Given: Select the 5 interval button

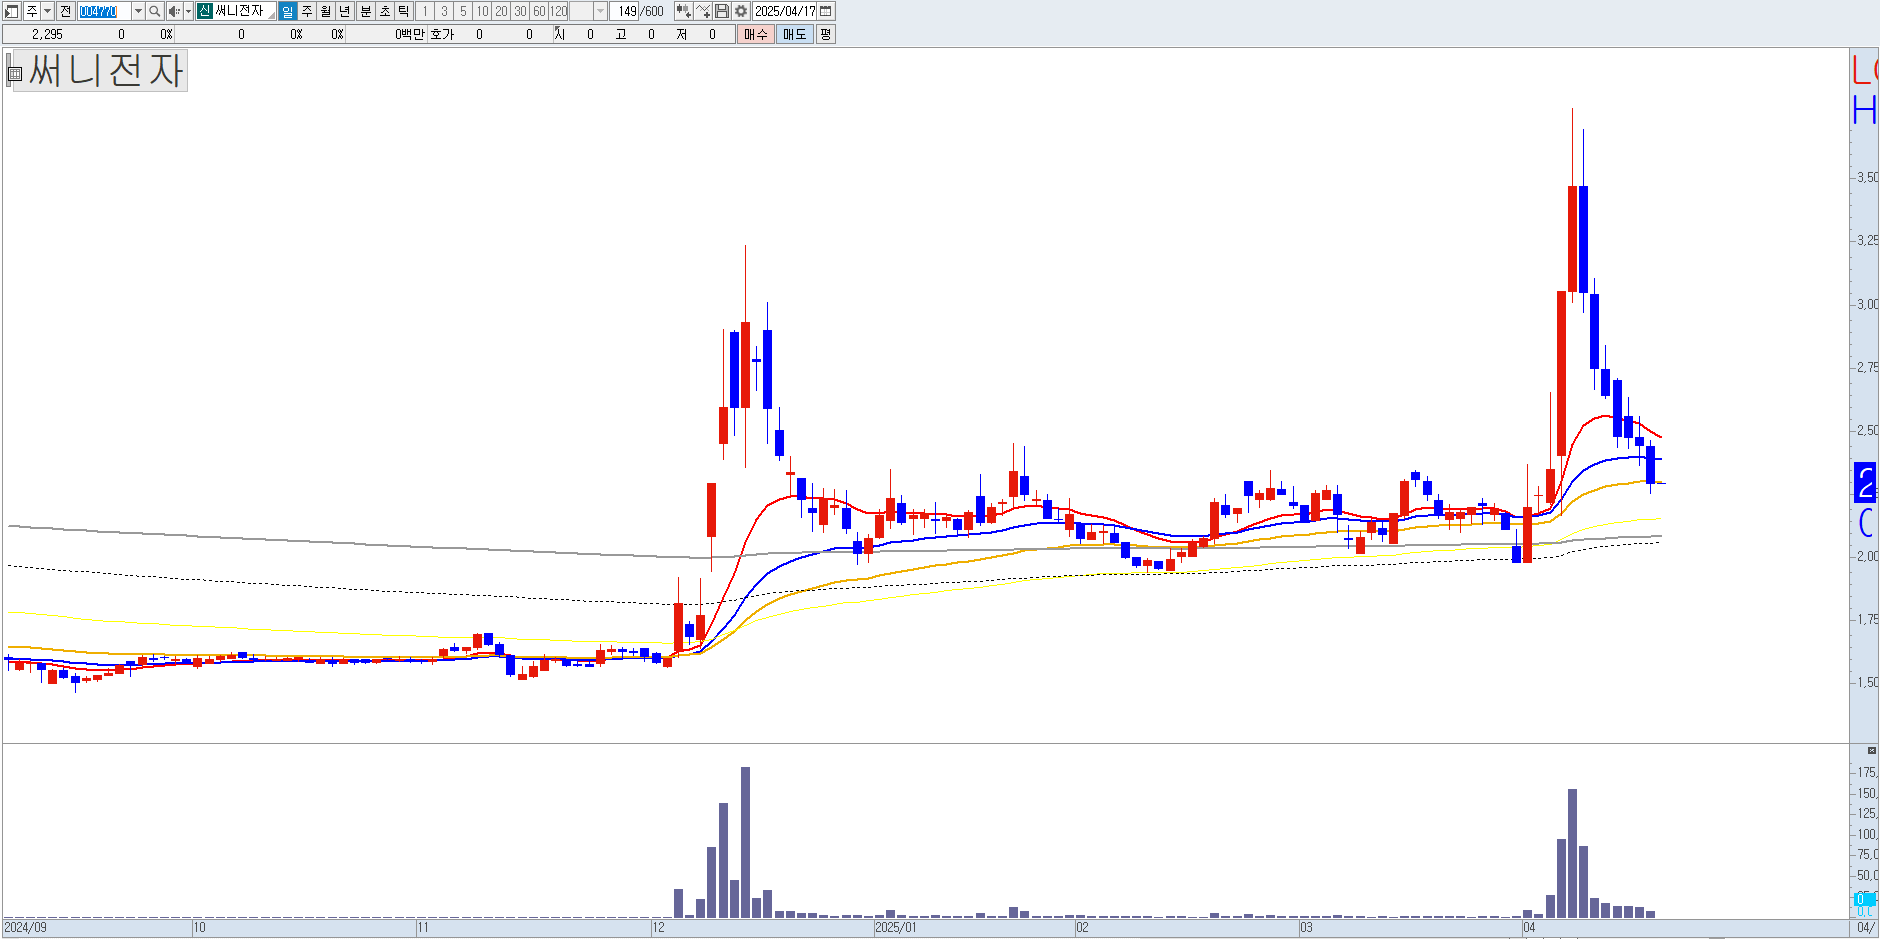Looking at the screenshot, I should [x=463, y=11].
